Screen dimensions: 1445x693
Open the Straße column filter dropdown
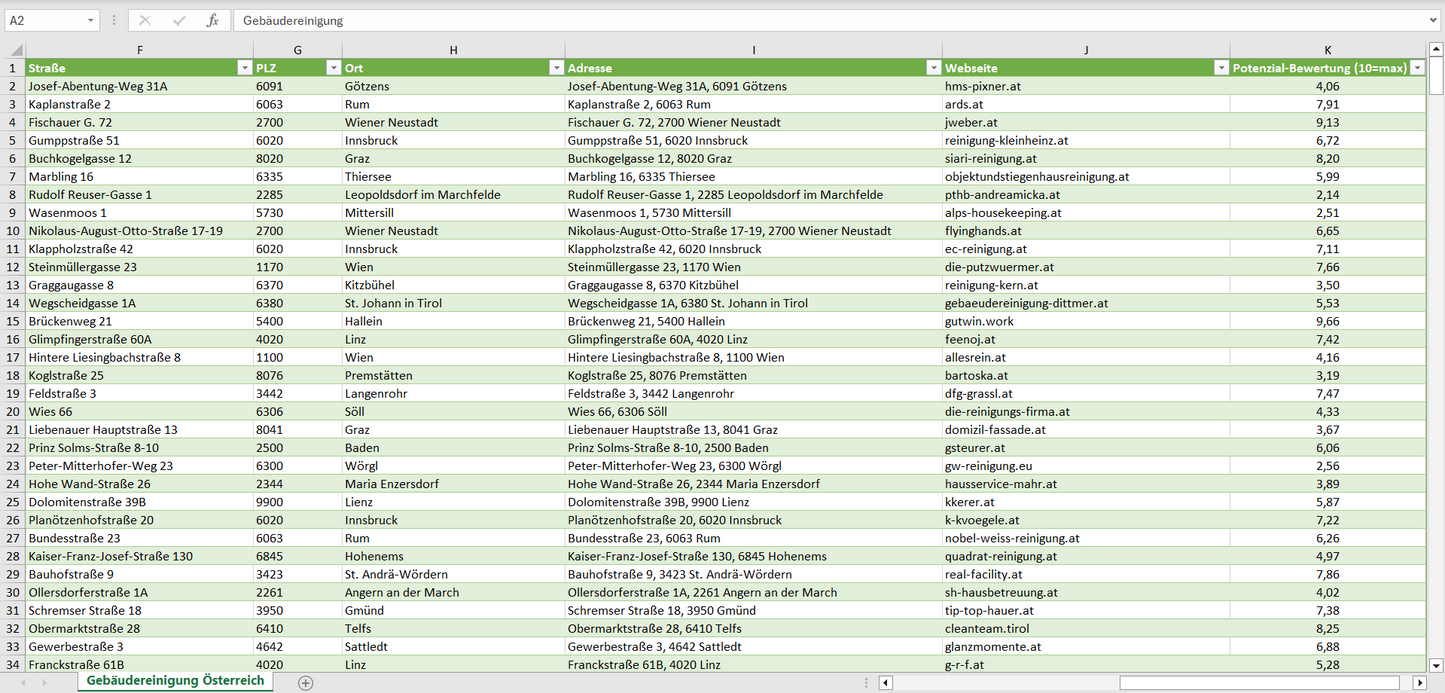(244, 68)
